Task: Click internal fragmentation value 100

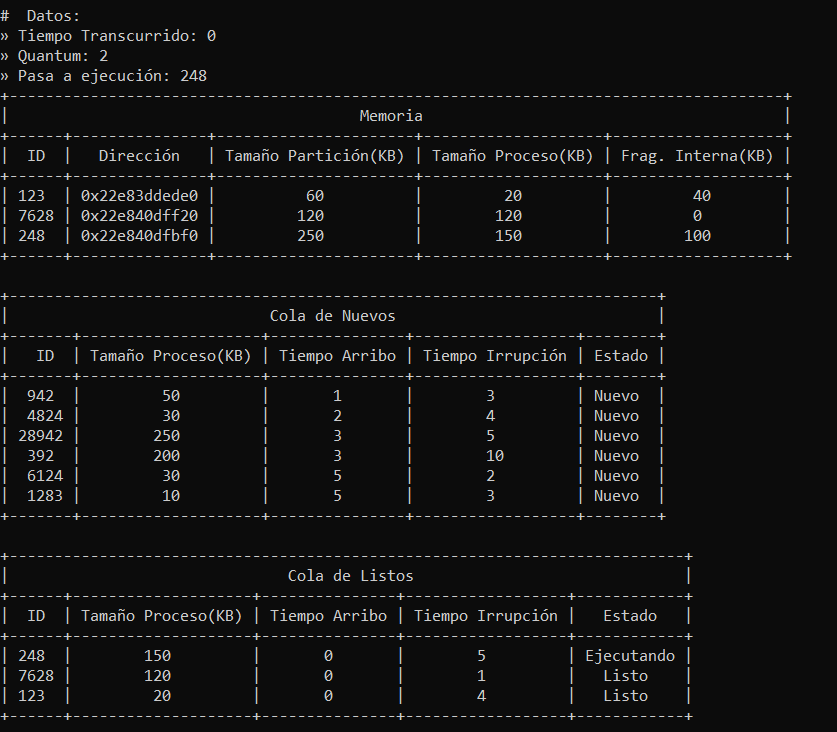Action: [698, 236]
